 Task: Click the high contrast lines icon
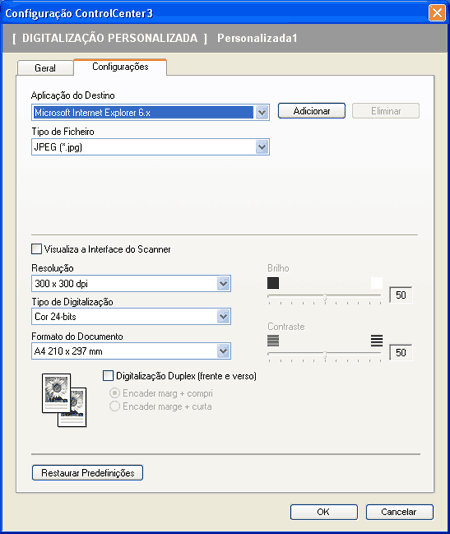[376, 341]
